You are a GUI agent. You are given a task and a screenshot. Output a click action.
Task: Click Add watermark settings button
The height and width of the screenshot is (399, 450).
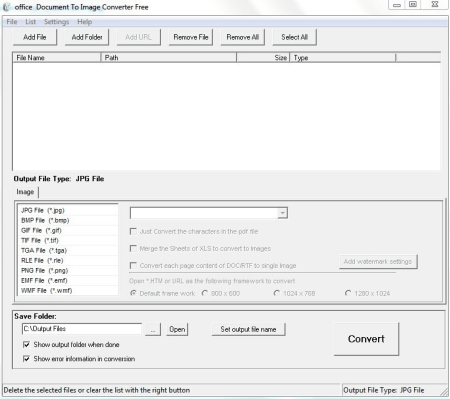[x=378, y=262]
